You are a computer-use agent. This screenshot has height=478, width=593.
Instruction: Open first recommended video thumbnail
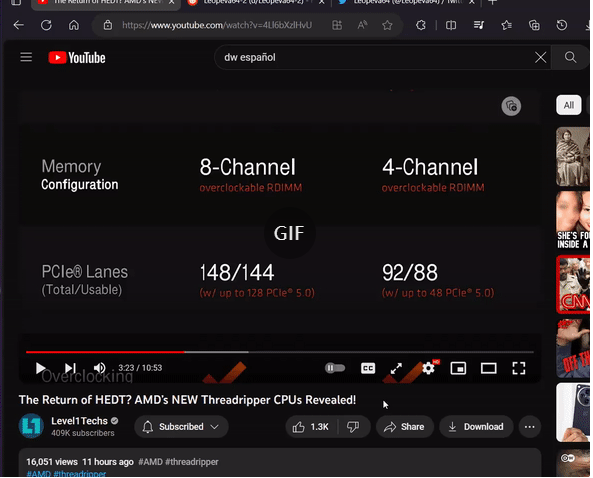573,157
